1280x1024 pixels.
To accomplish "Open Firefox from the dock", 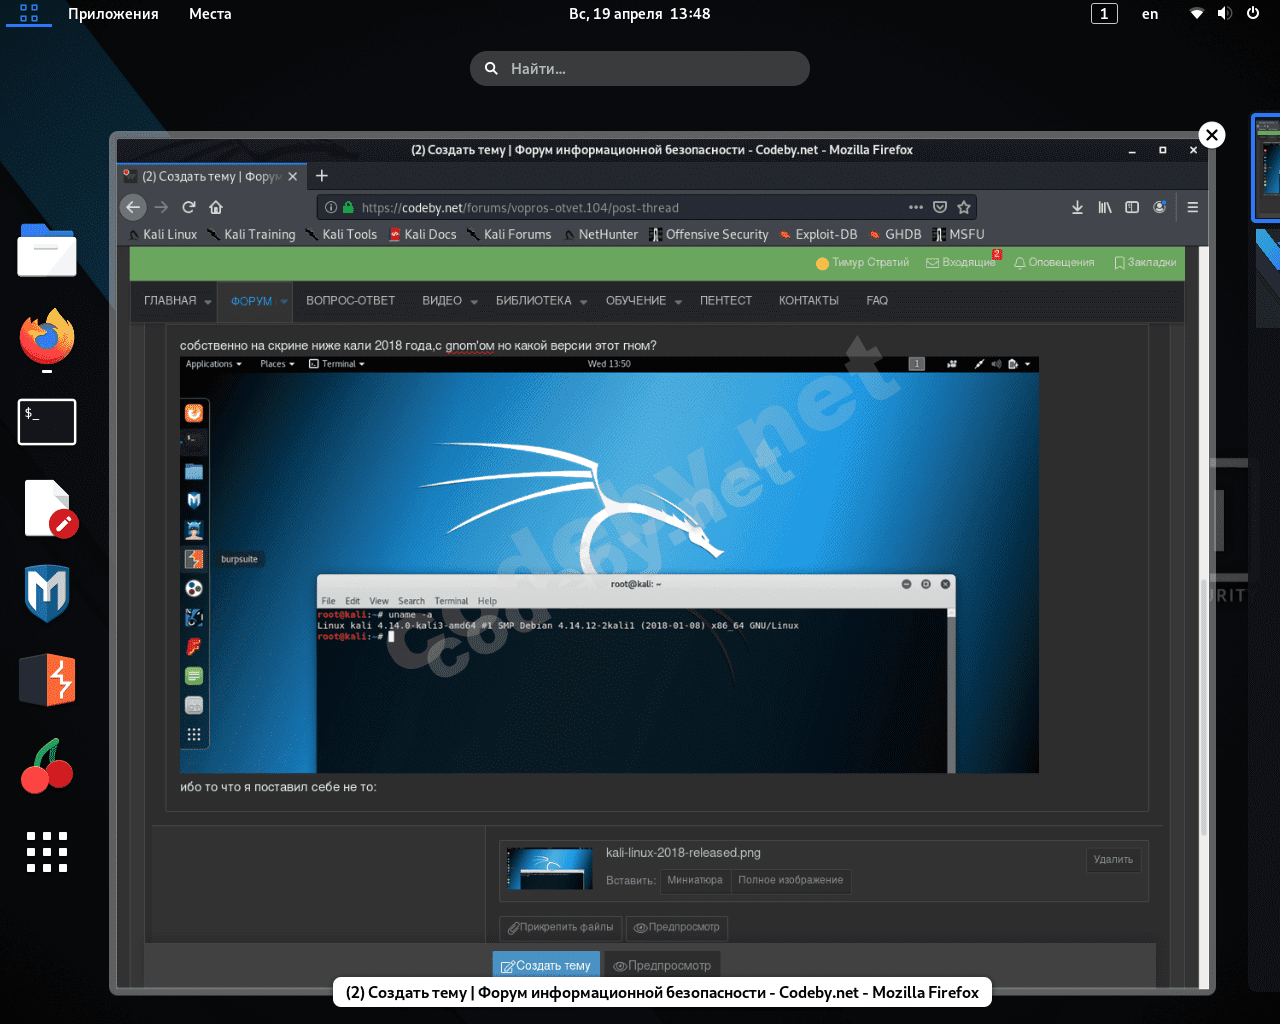I will (47, 337).
